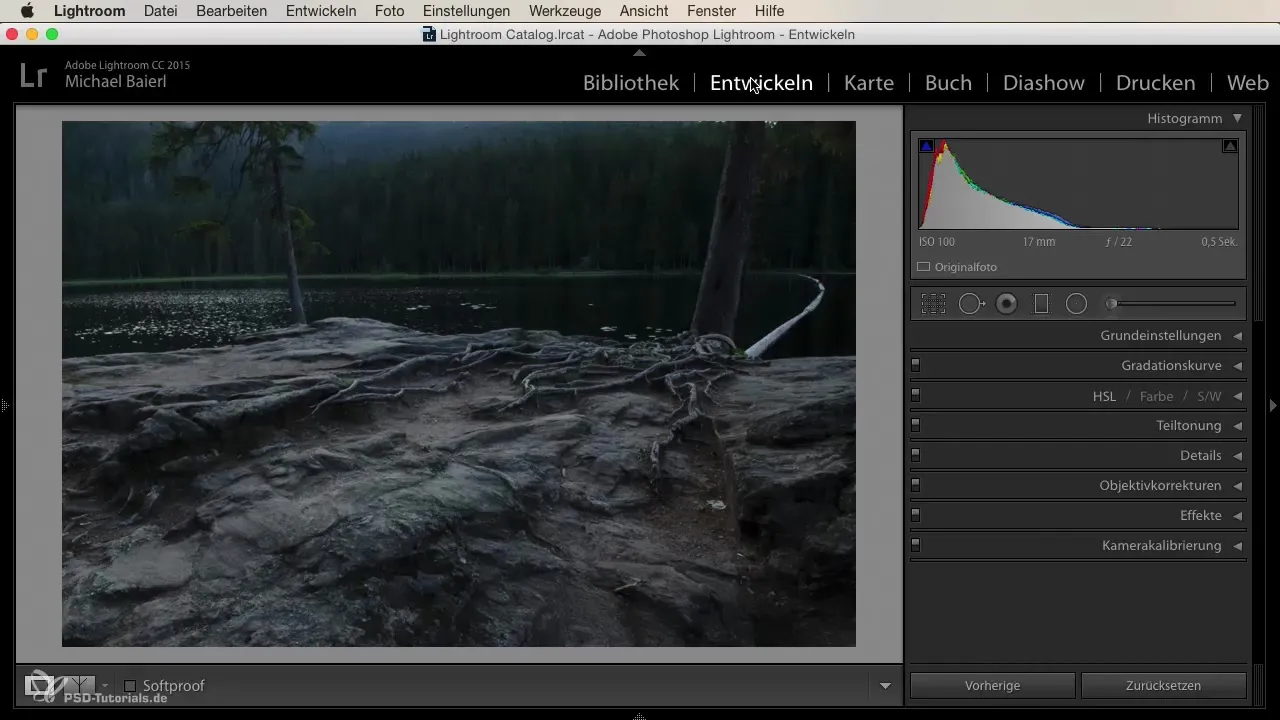Toggle highlight clipping indicator in histogram
This screenshot has width=1280, height=720.
pos(1230,146)
